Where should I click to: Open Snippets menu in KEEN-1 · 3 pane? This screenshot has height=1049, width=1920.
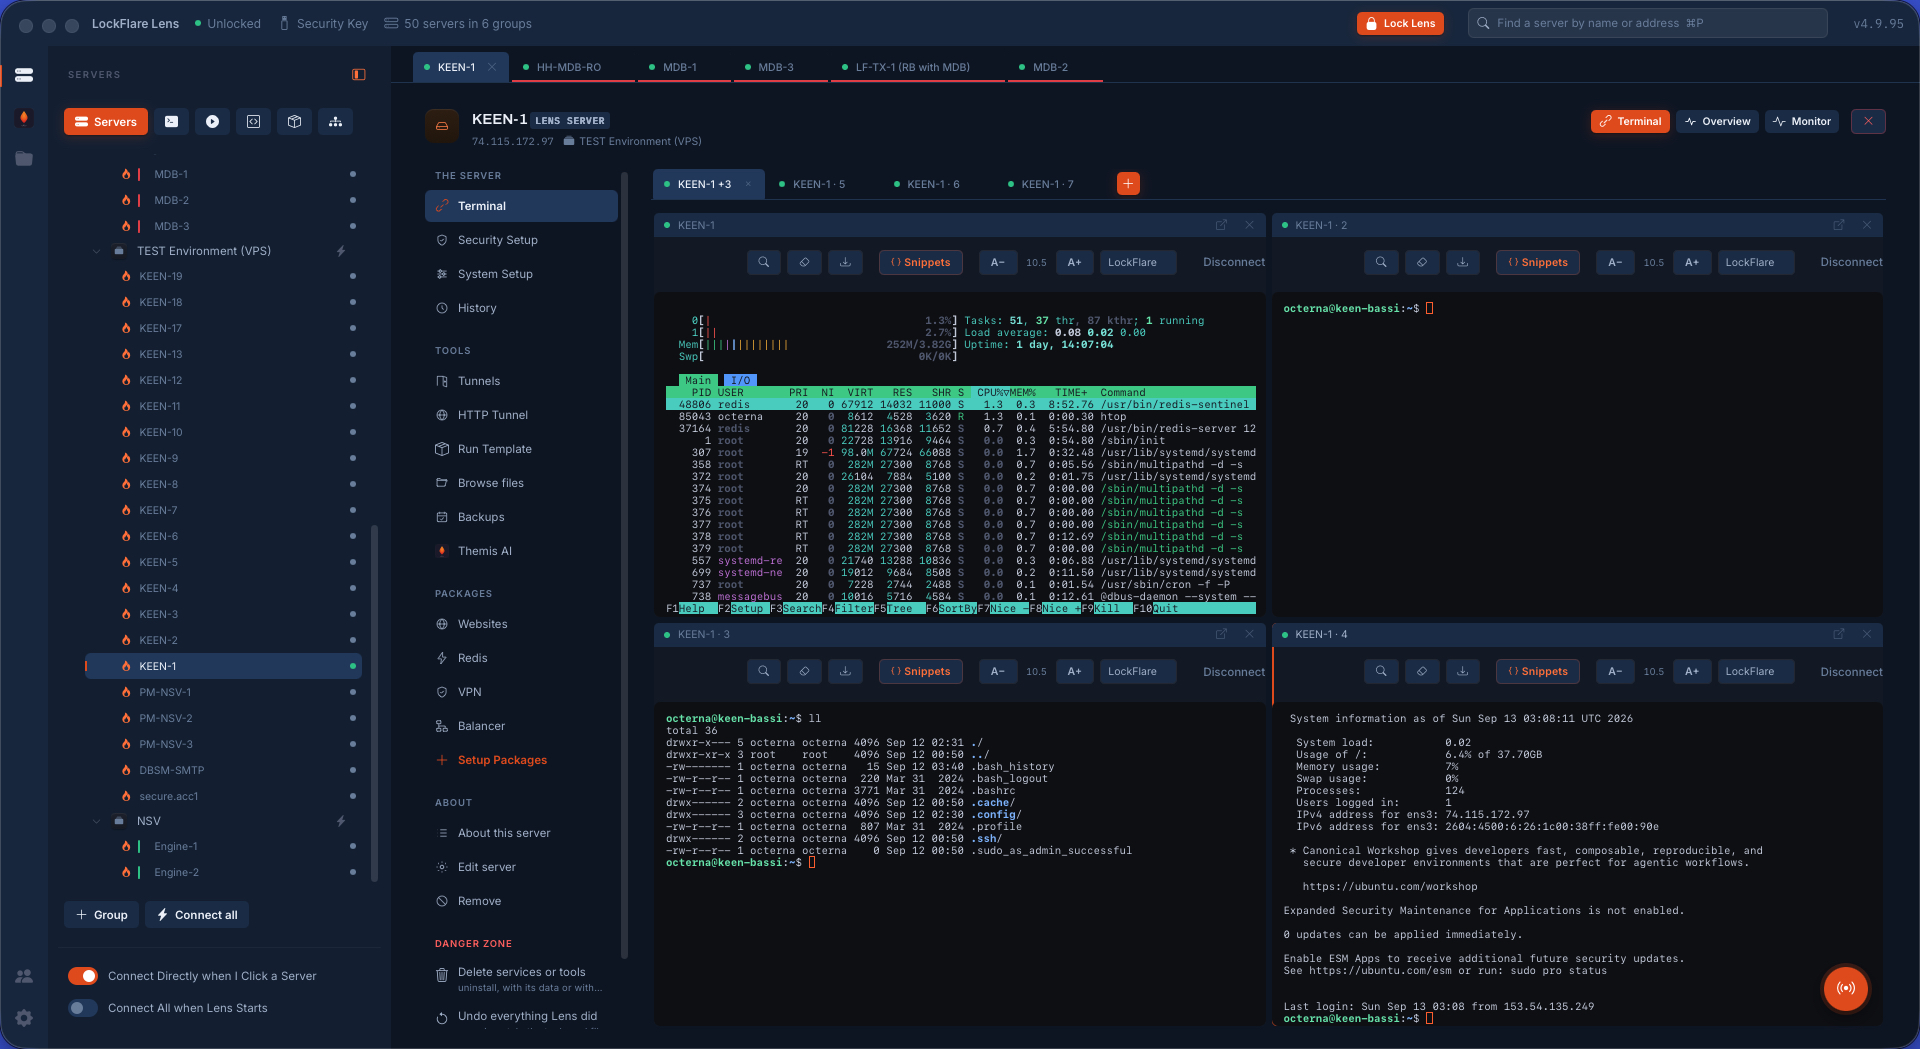point(921,671)
